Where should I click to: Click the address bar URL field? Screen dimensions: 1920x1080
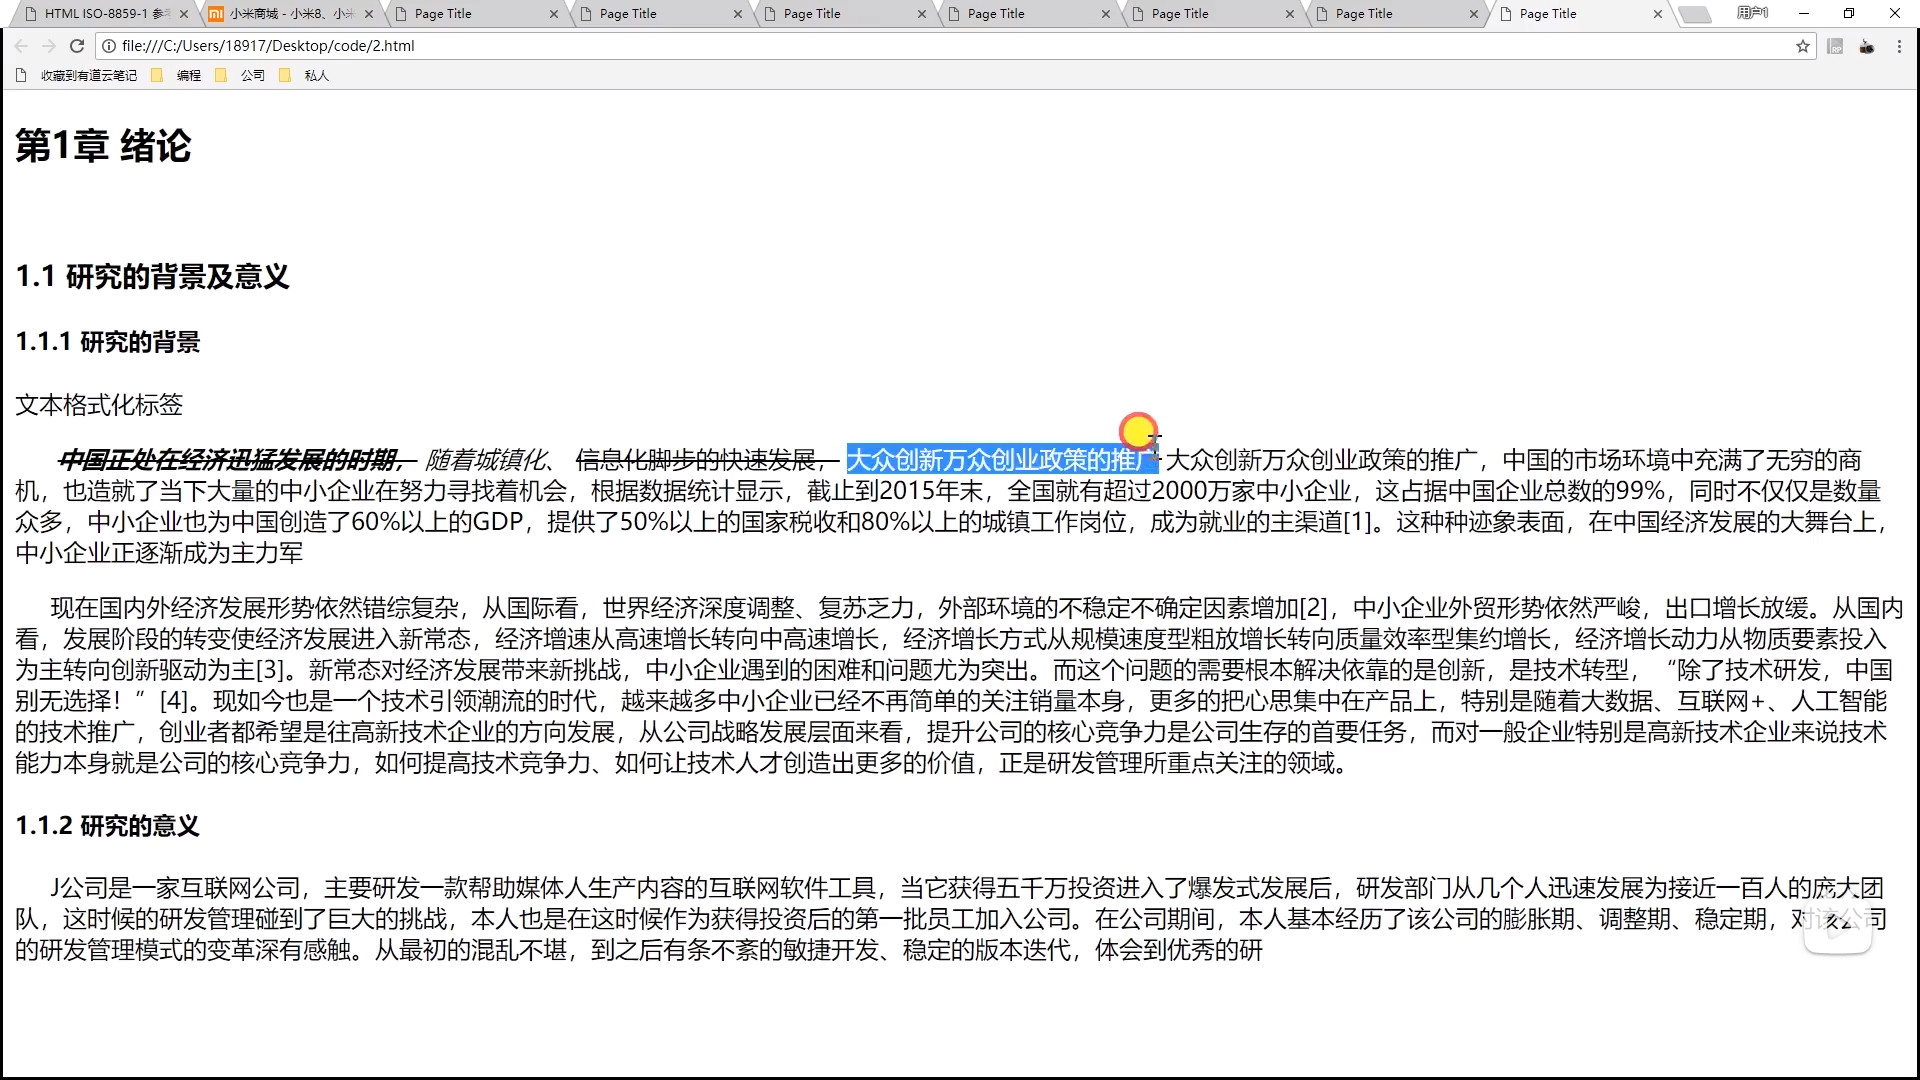pyautogui.click(x=900, y=46)
